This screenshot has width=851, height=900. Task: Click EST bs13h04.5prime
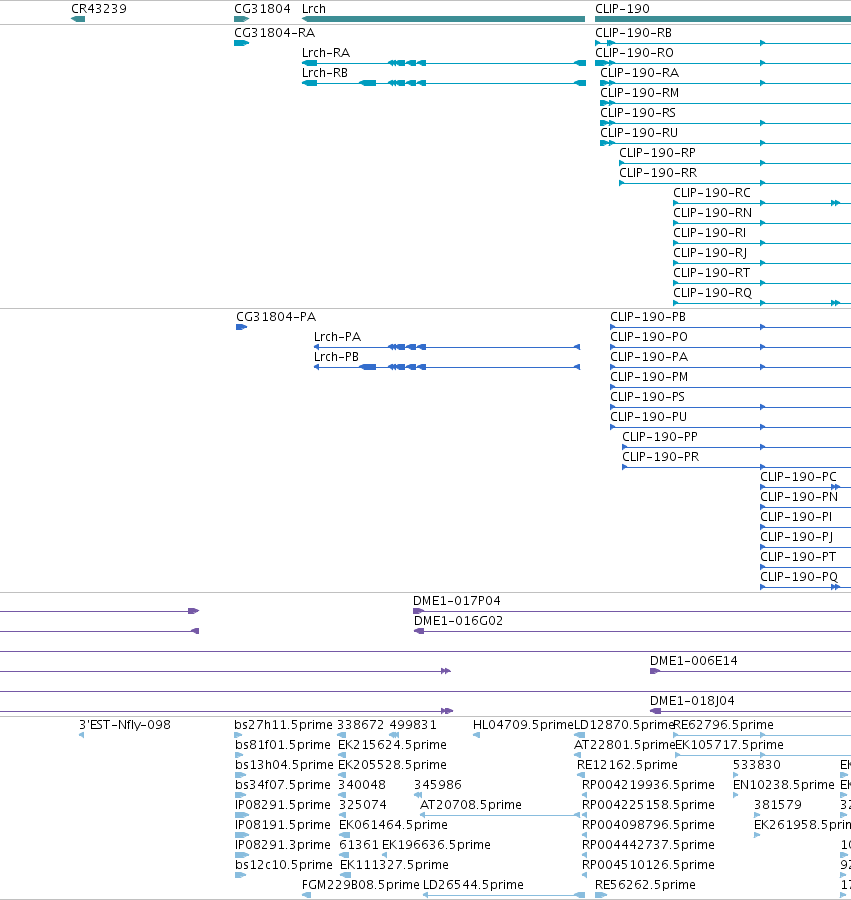point(284,766)
